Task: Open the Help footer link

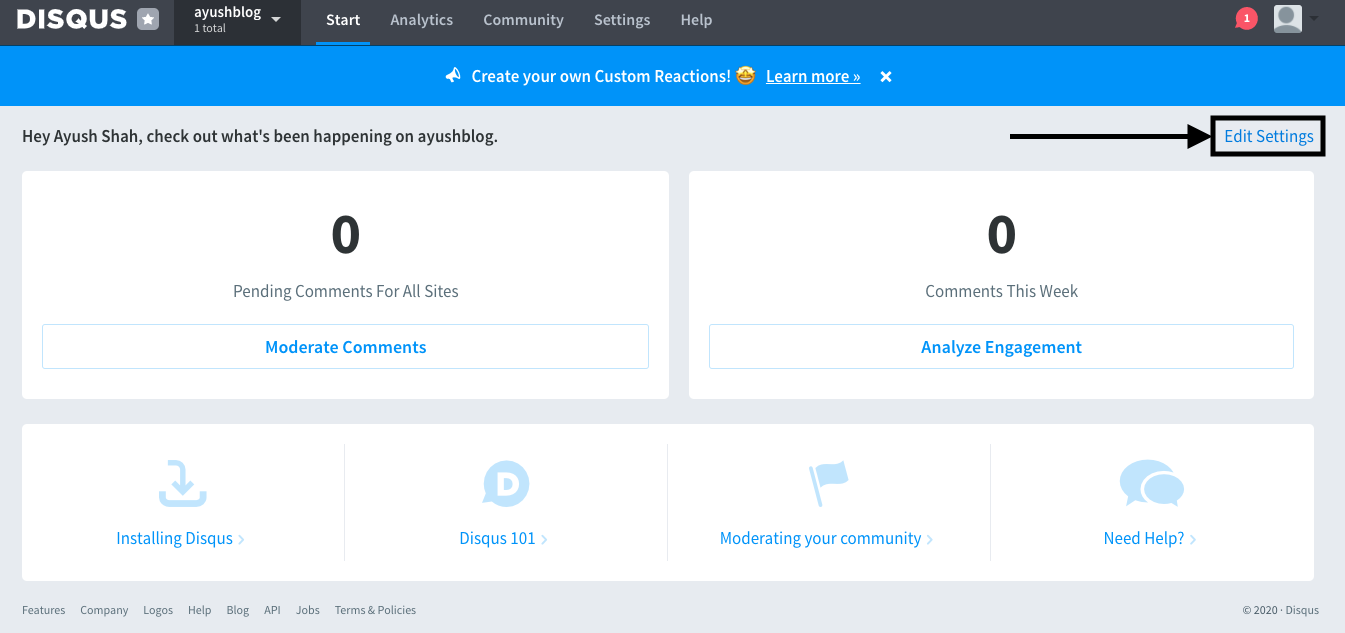Action: coord(200,610)
